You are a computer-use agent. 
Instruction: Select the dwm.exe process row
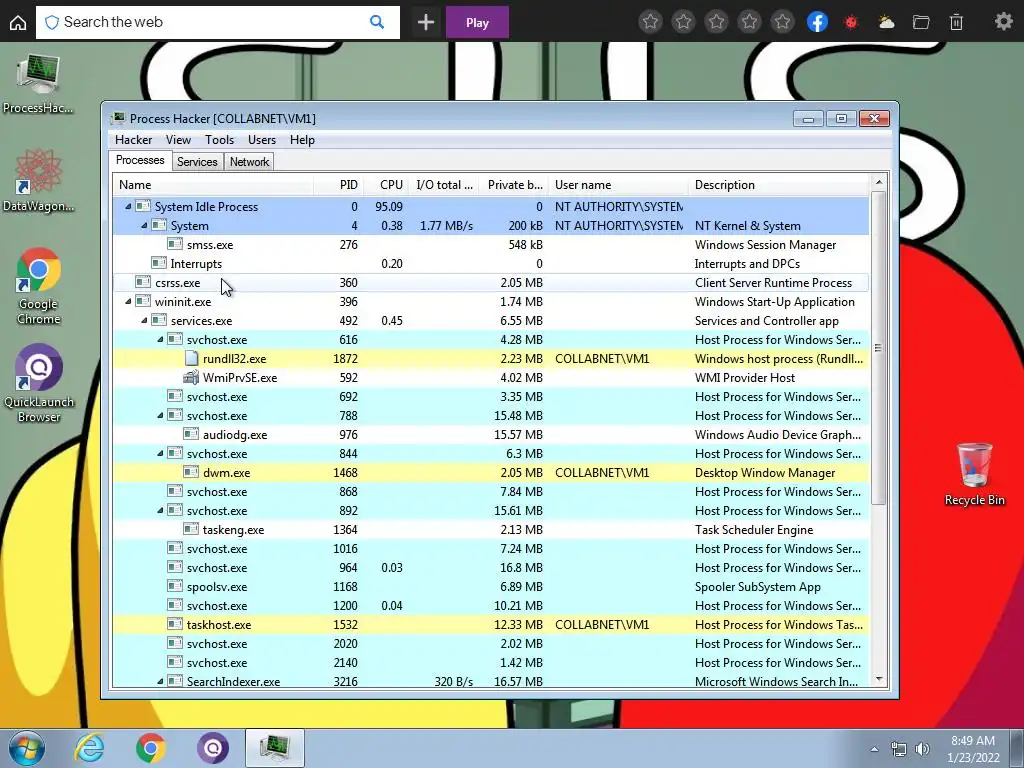[491, 473]
